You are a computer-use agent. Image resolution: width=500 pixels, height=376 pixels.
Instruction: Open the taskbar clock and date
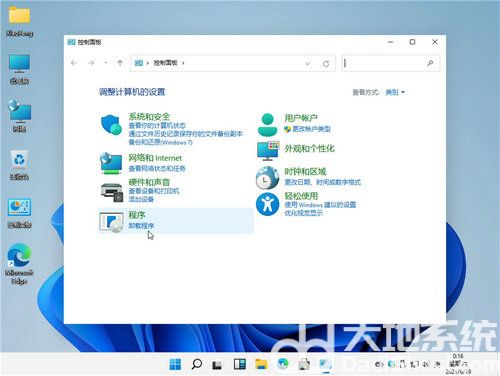click(x=458, y=364)
